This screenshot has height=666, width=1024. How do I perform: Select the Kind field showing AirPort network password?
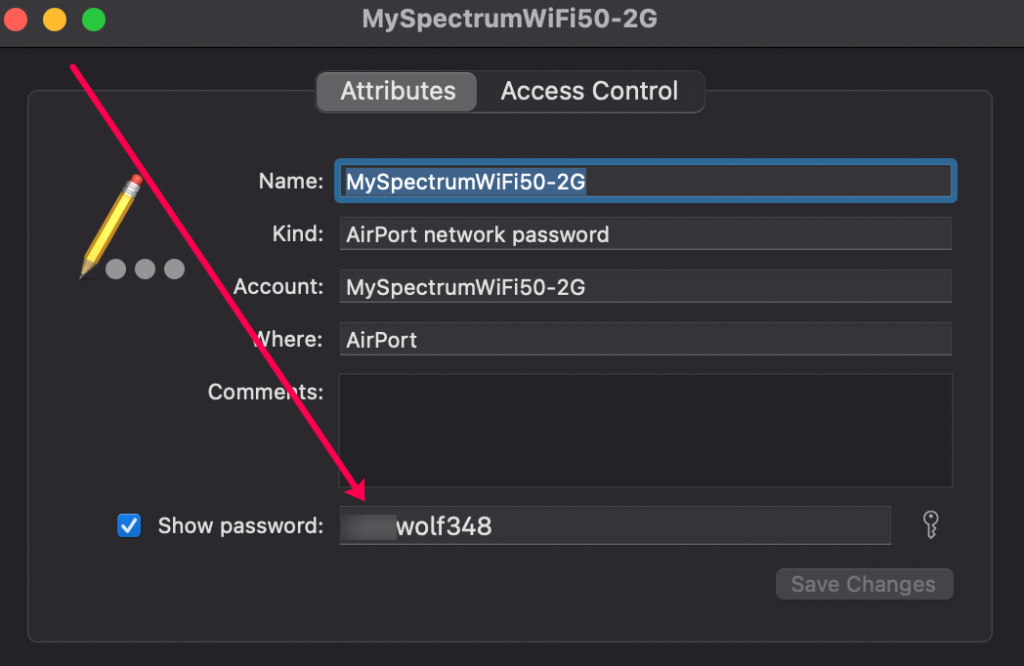pyautogui.click(x=645, y=234)
